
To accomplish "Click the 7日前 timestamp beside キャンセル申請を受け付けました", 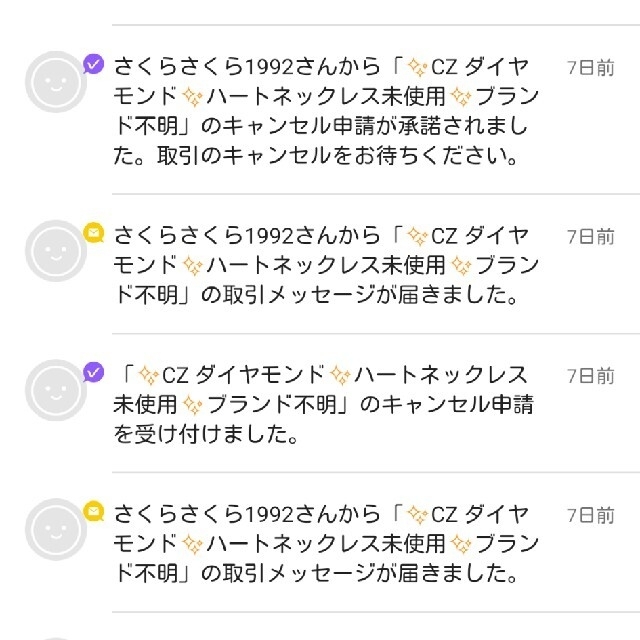I will click(591, 376).
